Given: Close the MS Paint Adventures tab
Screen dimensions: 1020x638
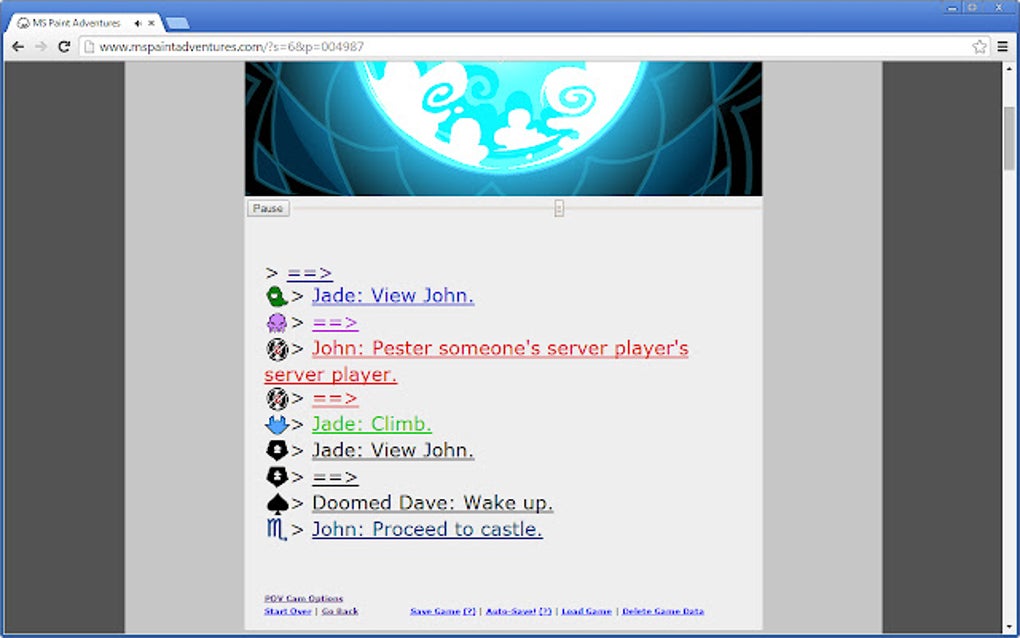Looking at the screenshot, I should (152, 23).
